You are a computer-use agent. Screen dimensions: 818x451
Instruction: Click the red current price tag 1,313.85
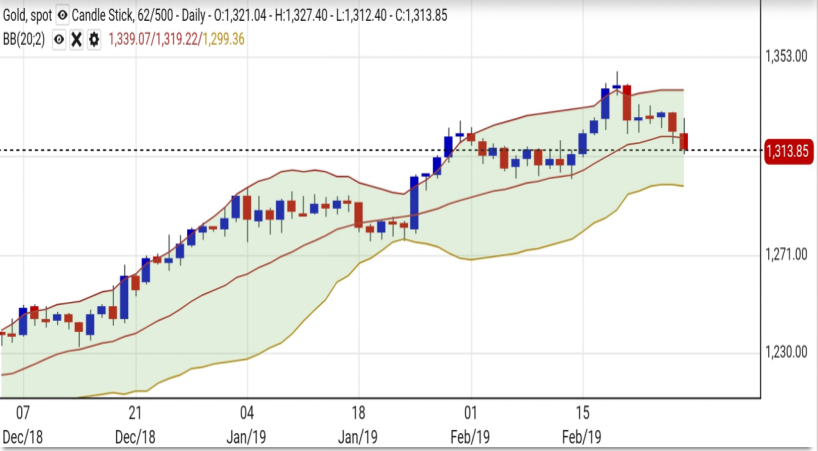[787, 151]
